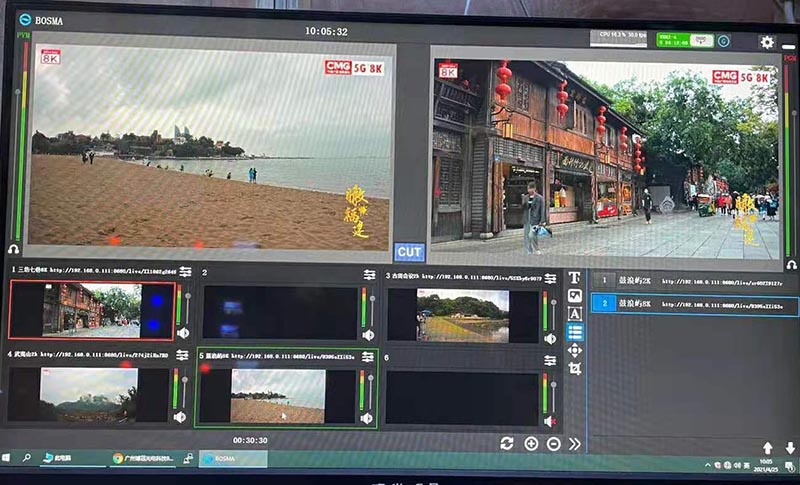Viewport: 800px width, 485px height.
Task: Unmute audio on input channel 6
Action: [549, 421]
